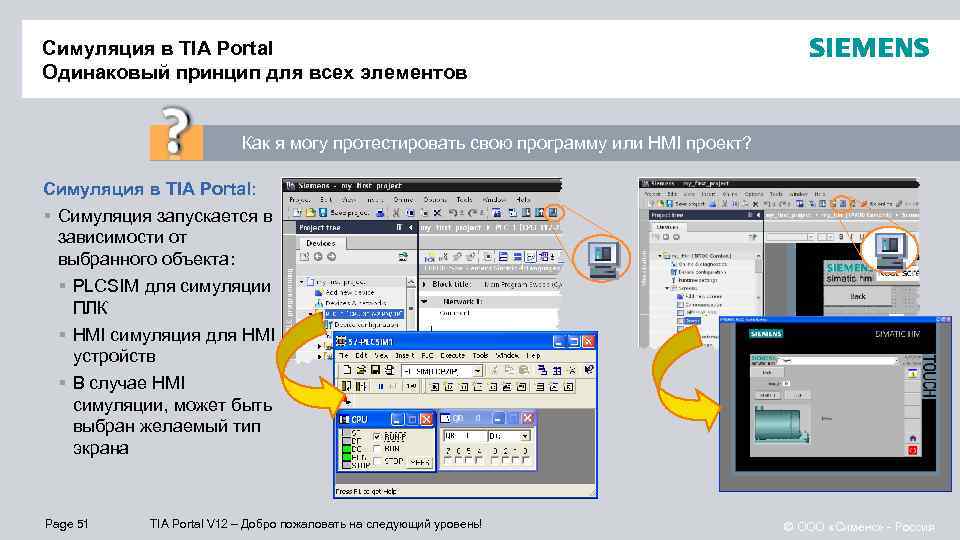Open data format dropdown in IB window
Viewport: 960px width, 540px height.
tap(525, 436)
